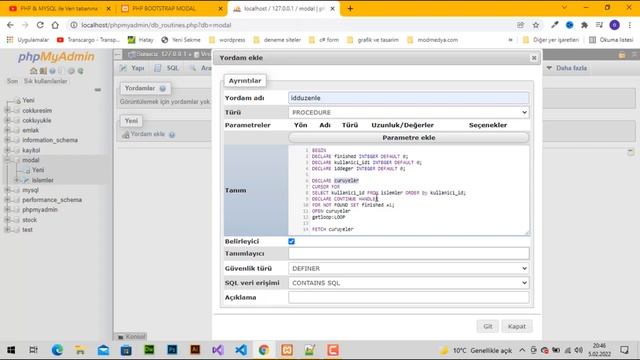Collapse all navigation tree items icon
The image size is (640, 360).
98,89
